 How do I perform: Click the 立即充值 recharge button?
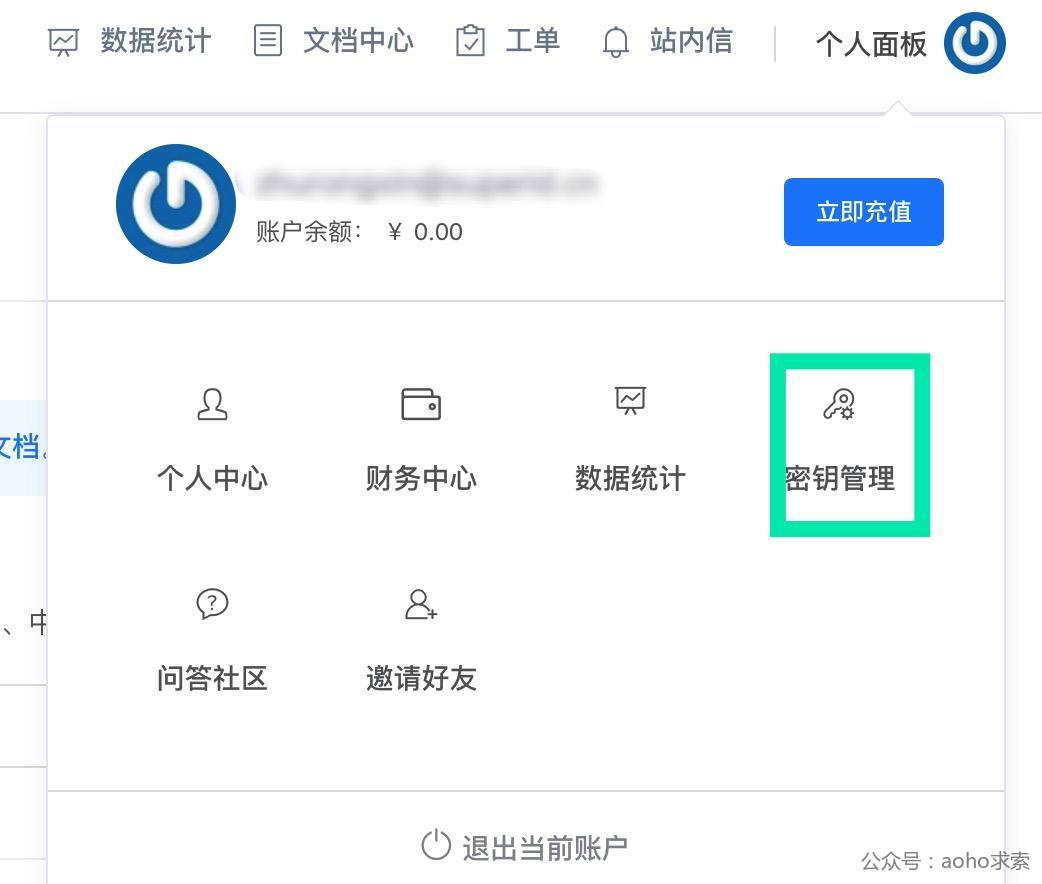pos(863,212)
